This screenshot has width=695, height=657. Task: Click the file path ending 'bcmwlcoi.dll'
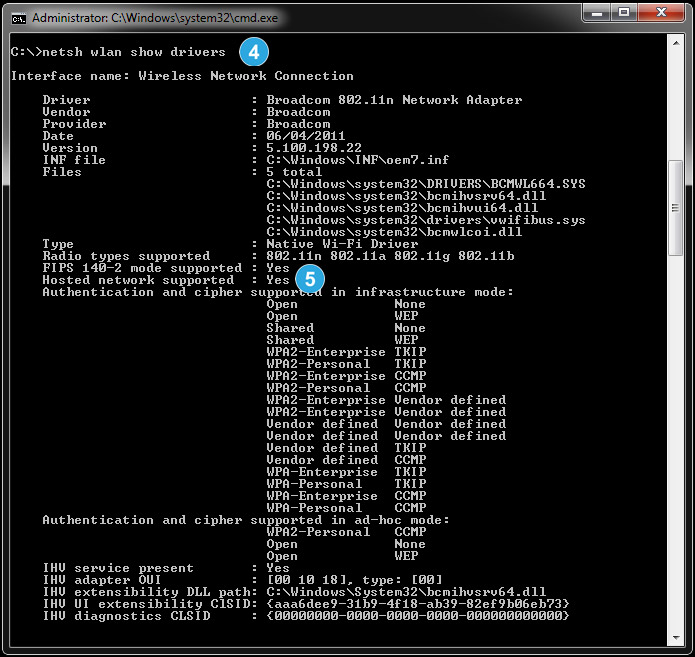pos(394,232)
